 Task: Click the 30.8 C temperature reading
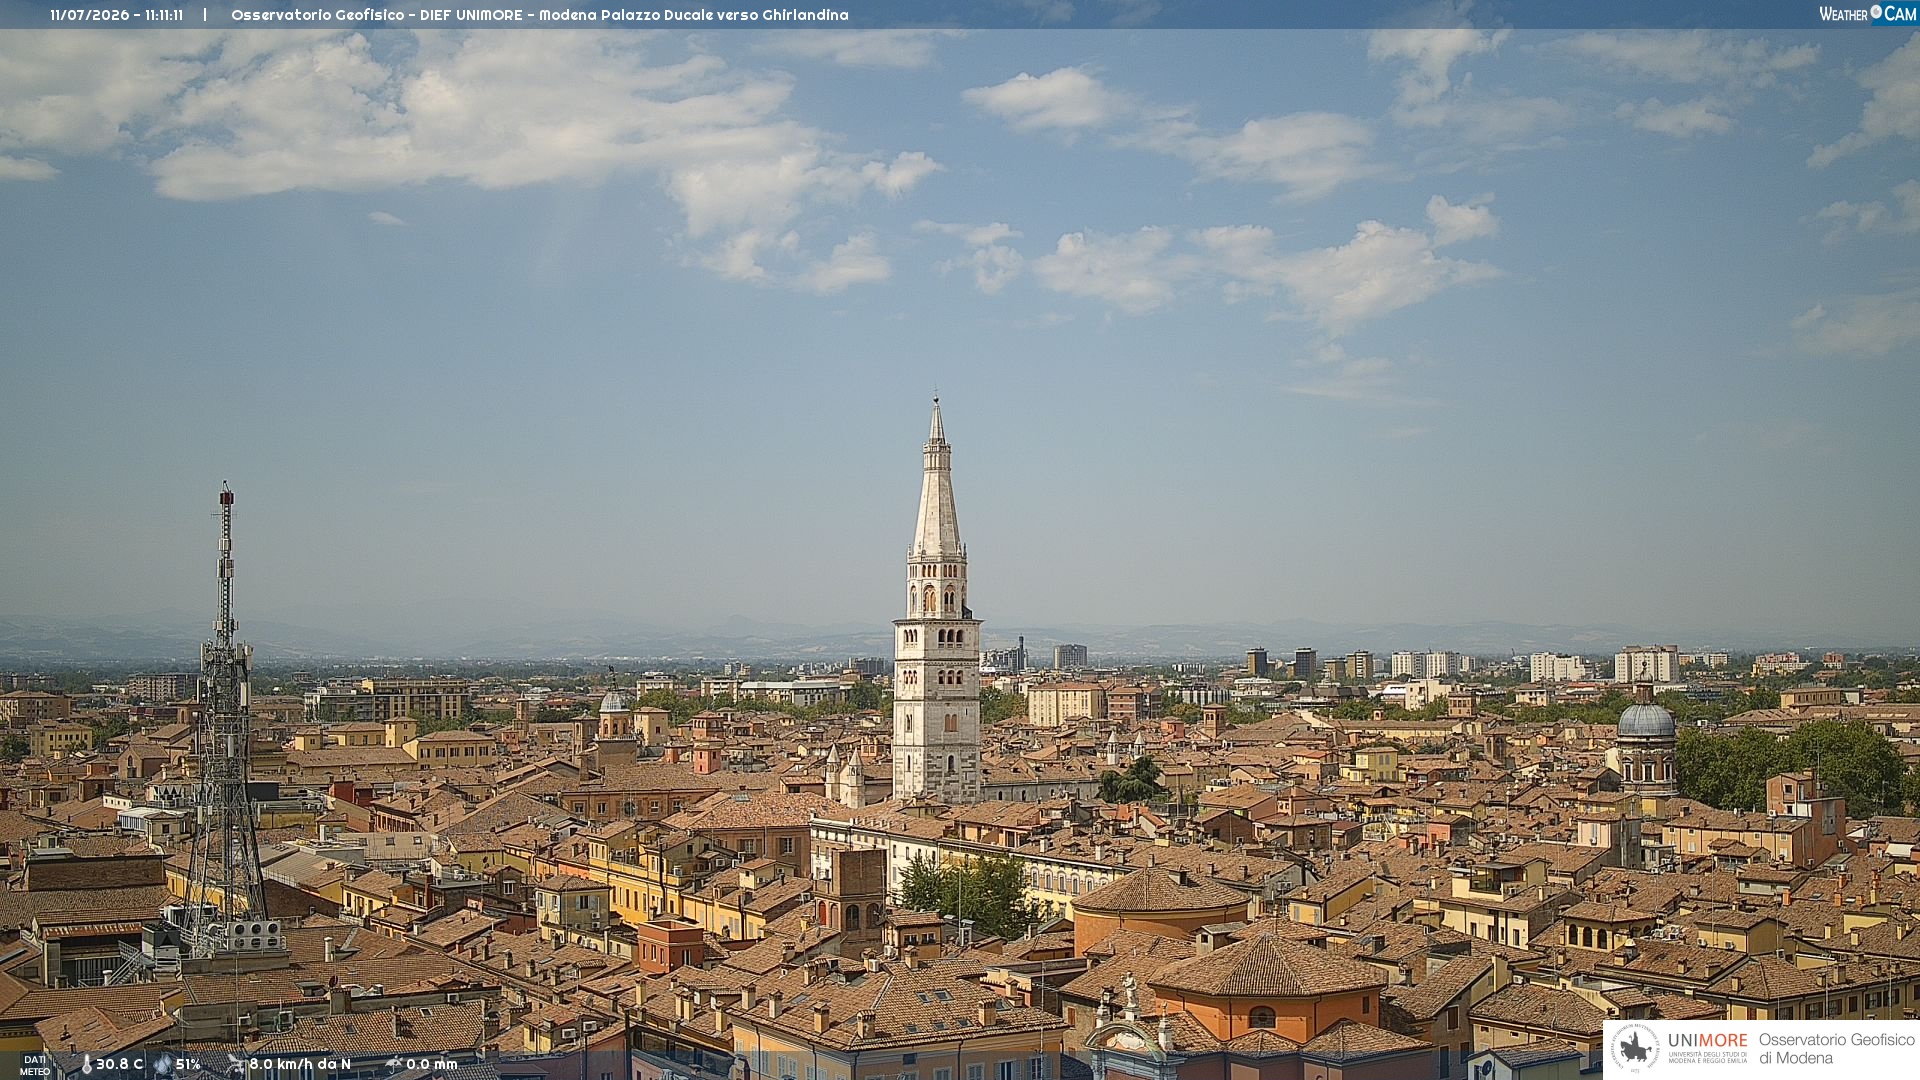(x=119, y=1064)
